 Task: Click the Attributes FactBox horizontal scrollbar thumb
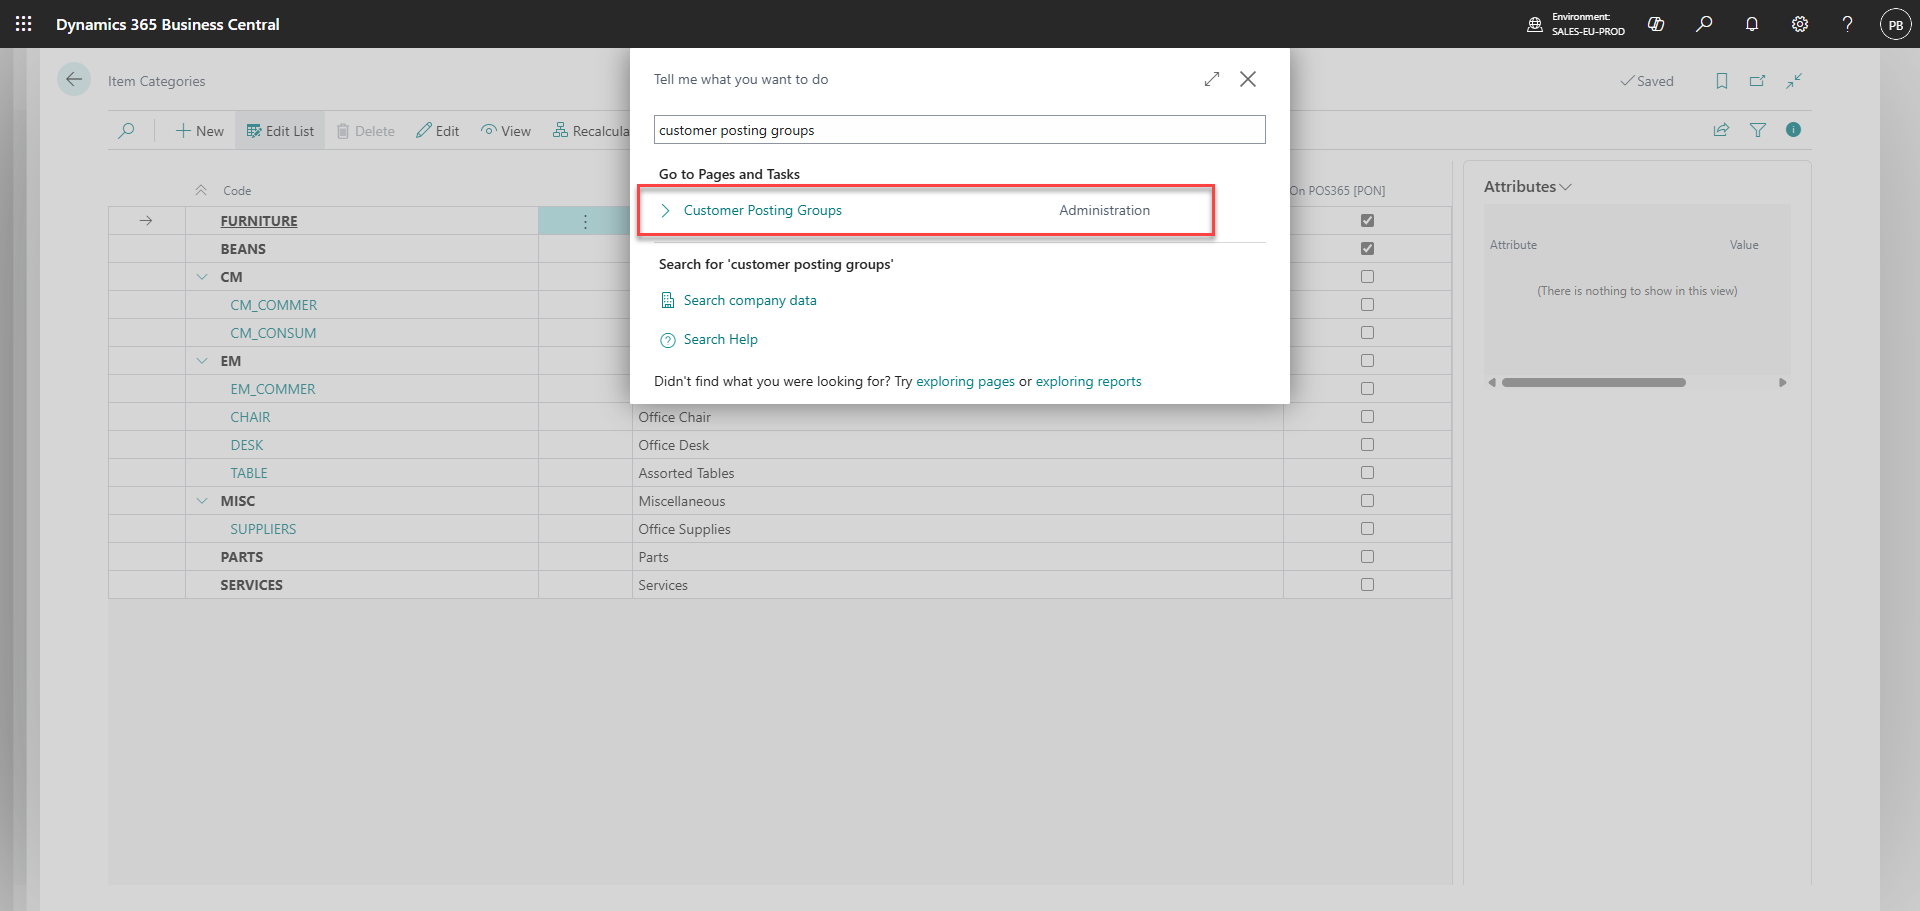(1594, 383)
